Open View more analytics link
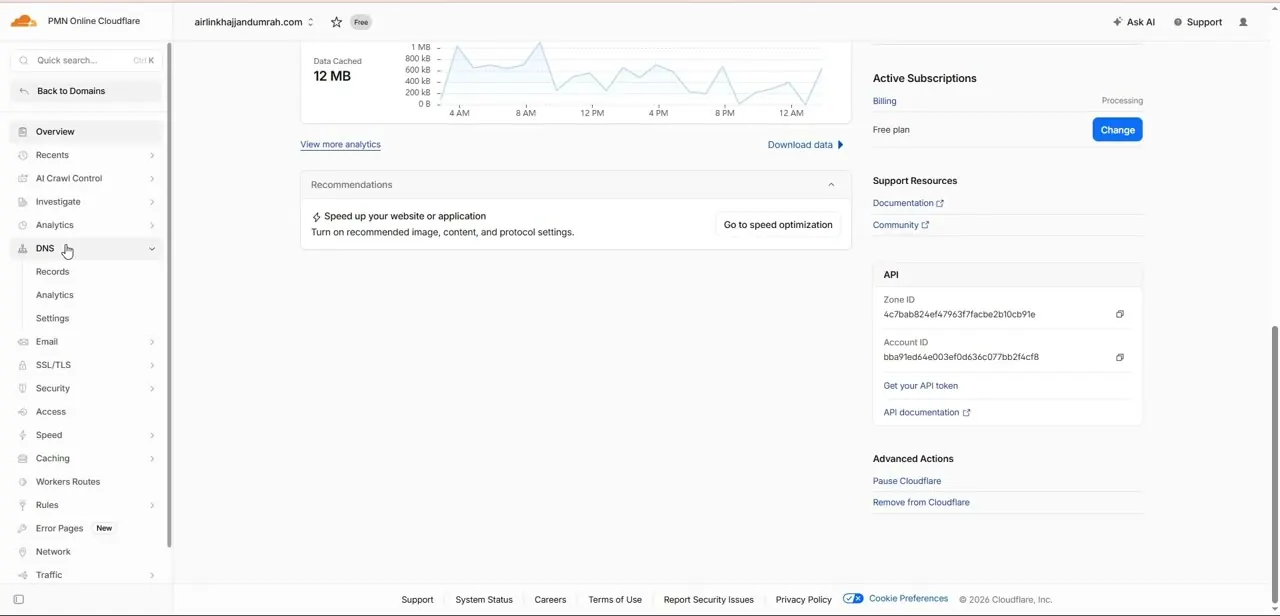The width and height of the screenshot is (1280, 616). tap(340, 145)
